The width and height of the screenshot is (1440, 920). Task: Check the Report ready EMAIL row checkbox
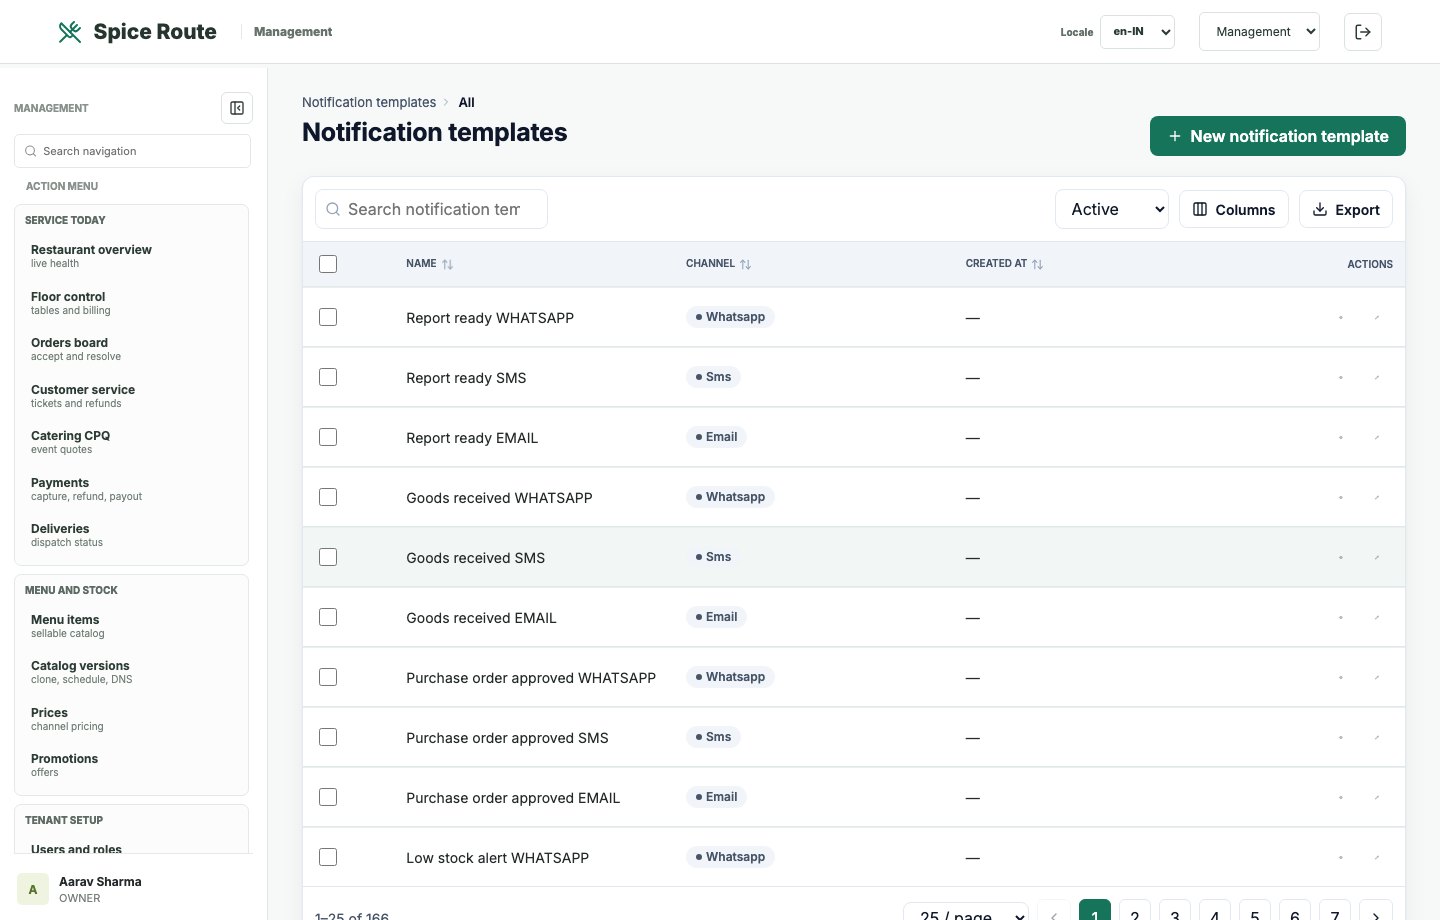click(328, 437)
